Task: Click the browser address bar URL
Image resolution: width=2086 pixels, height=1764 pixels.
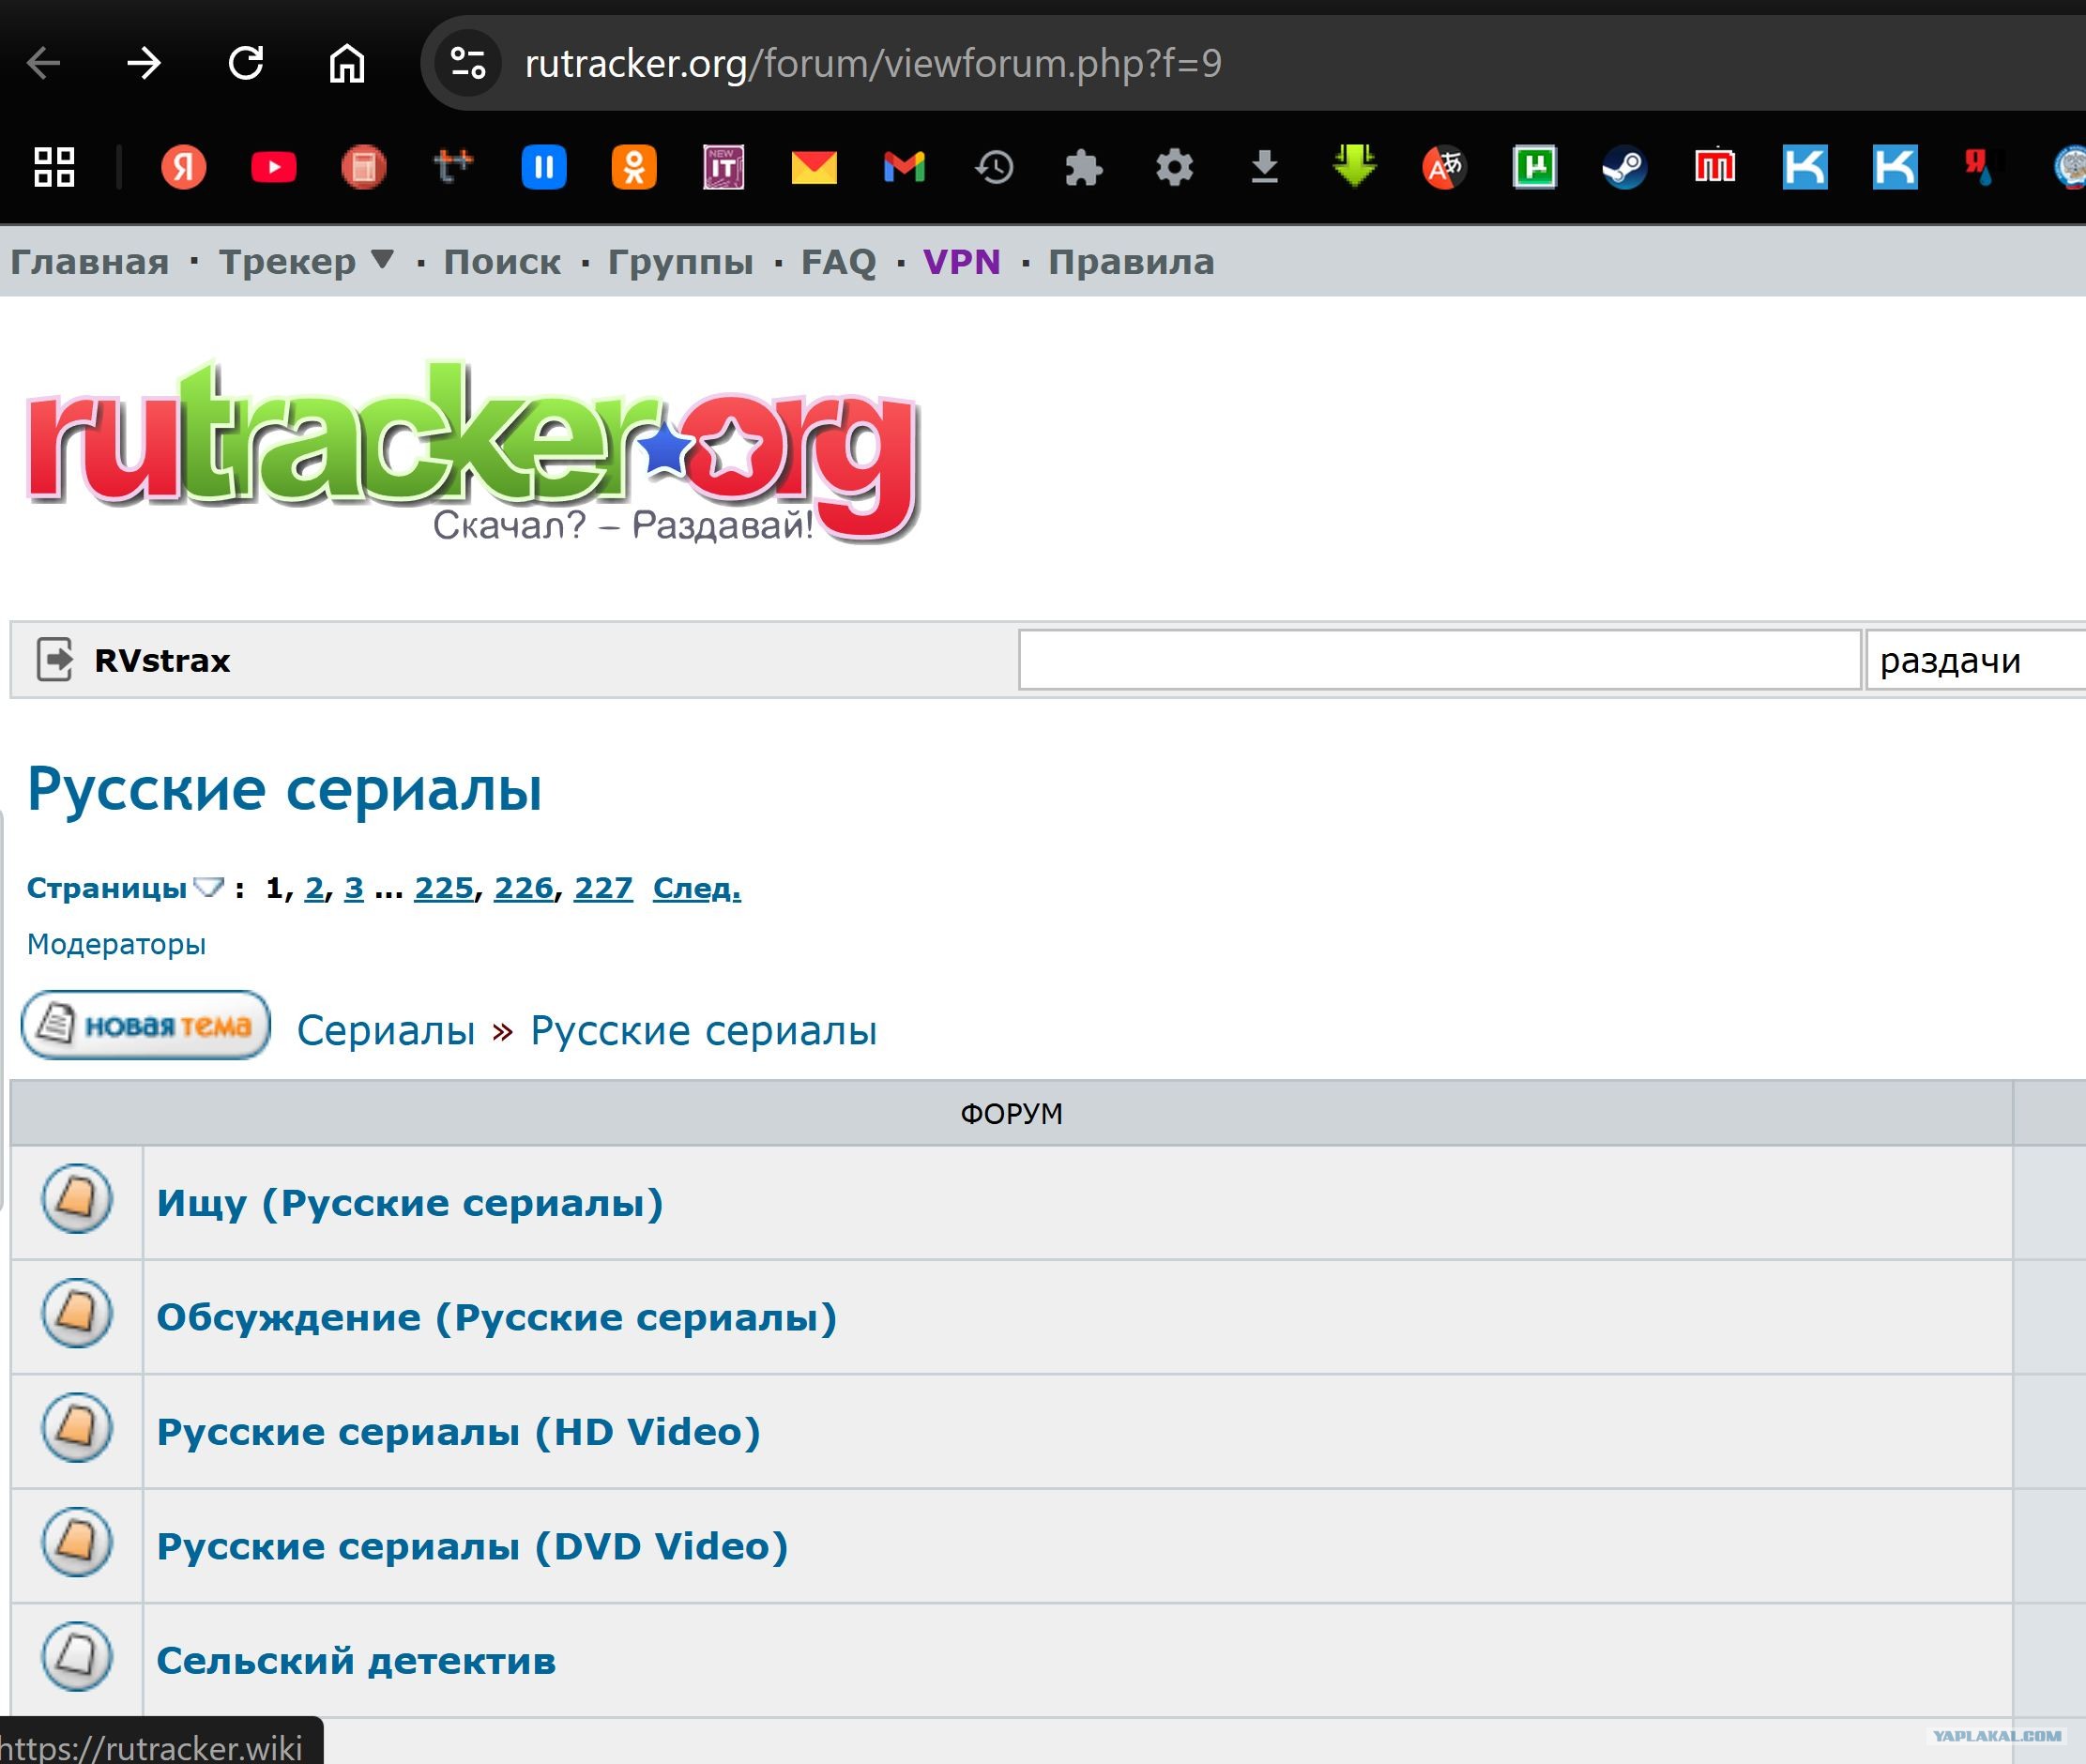Action: pyautogui.click(x=873, y=64)
